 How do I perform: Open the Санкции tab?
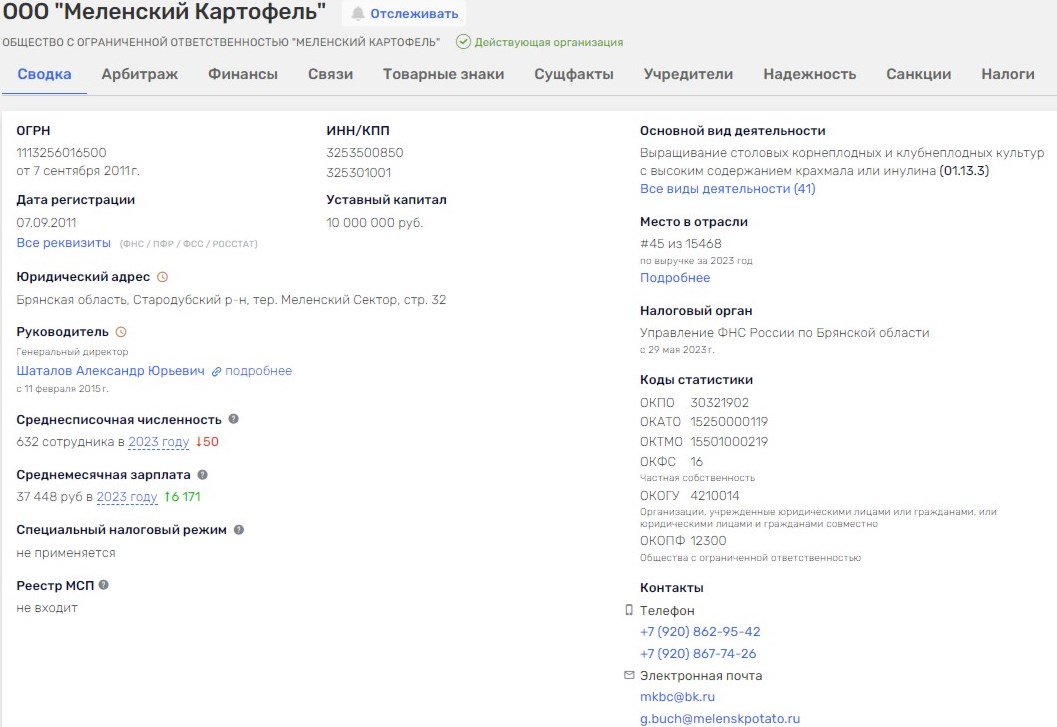click(918, 74)
